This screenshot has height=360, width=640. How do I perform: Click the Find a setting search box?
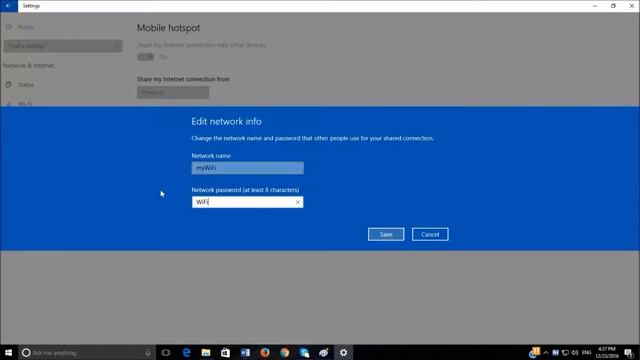click(x=63, y=46)
